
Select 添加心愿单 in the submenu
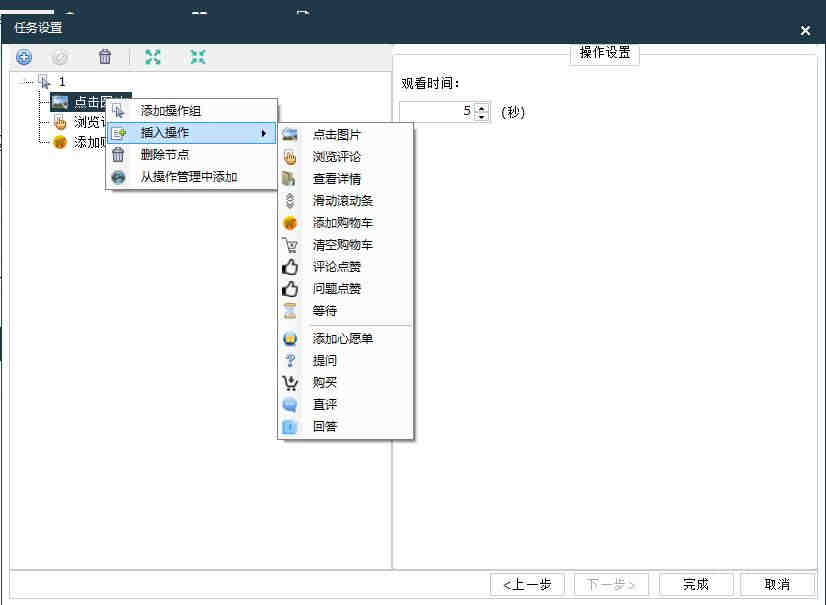tap(346, 339)
